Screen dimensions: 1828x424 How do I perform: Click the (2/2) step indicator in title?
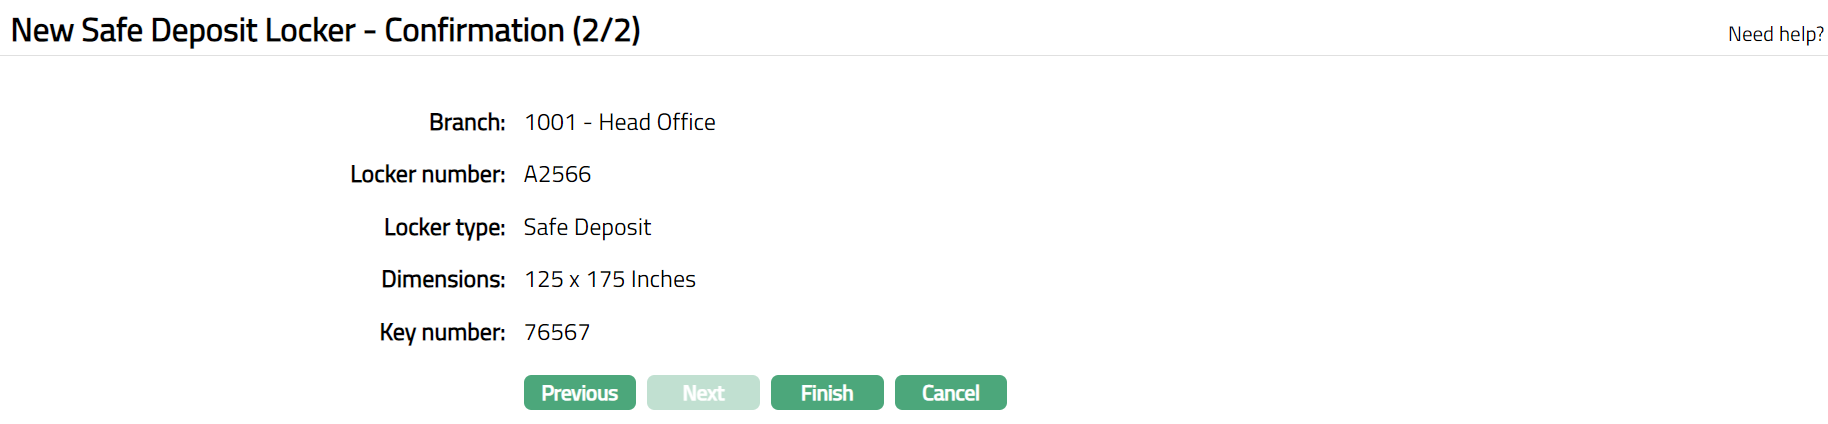(606, 31)
